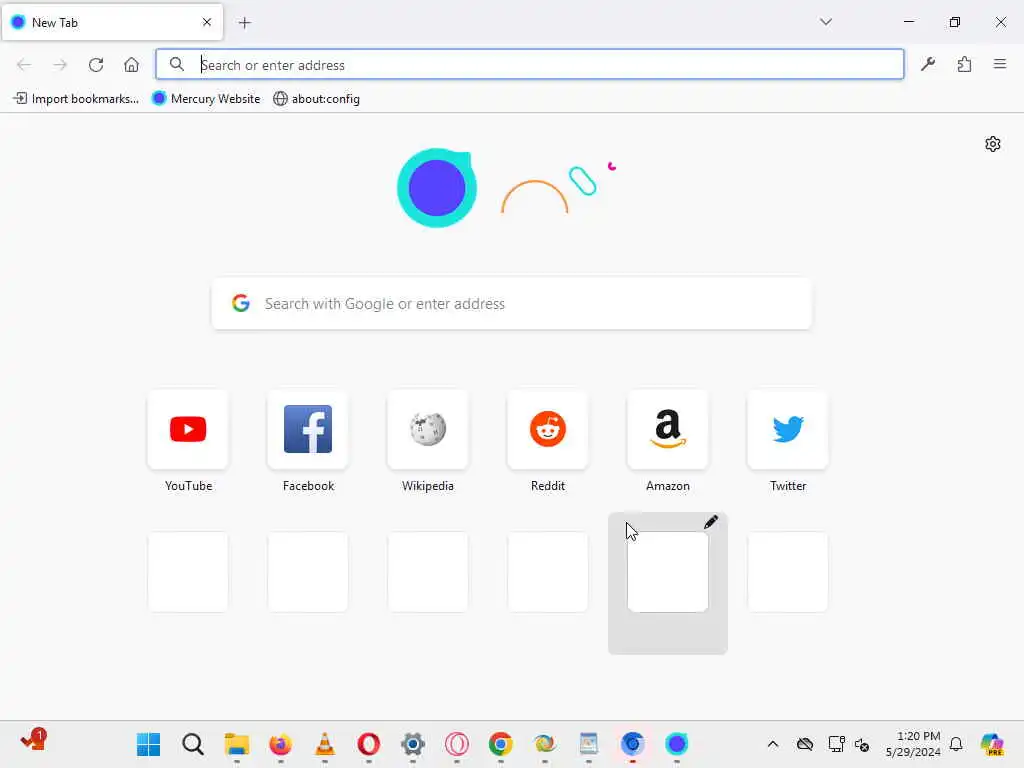The image size is (1024, 768).
Task: Click the Mercury logo on page
Action: tap(437, 187)
